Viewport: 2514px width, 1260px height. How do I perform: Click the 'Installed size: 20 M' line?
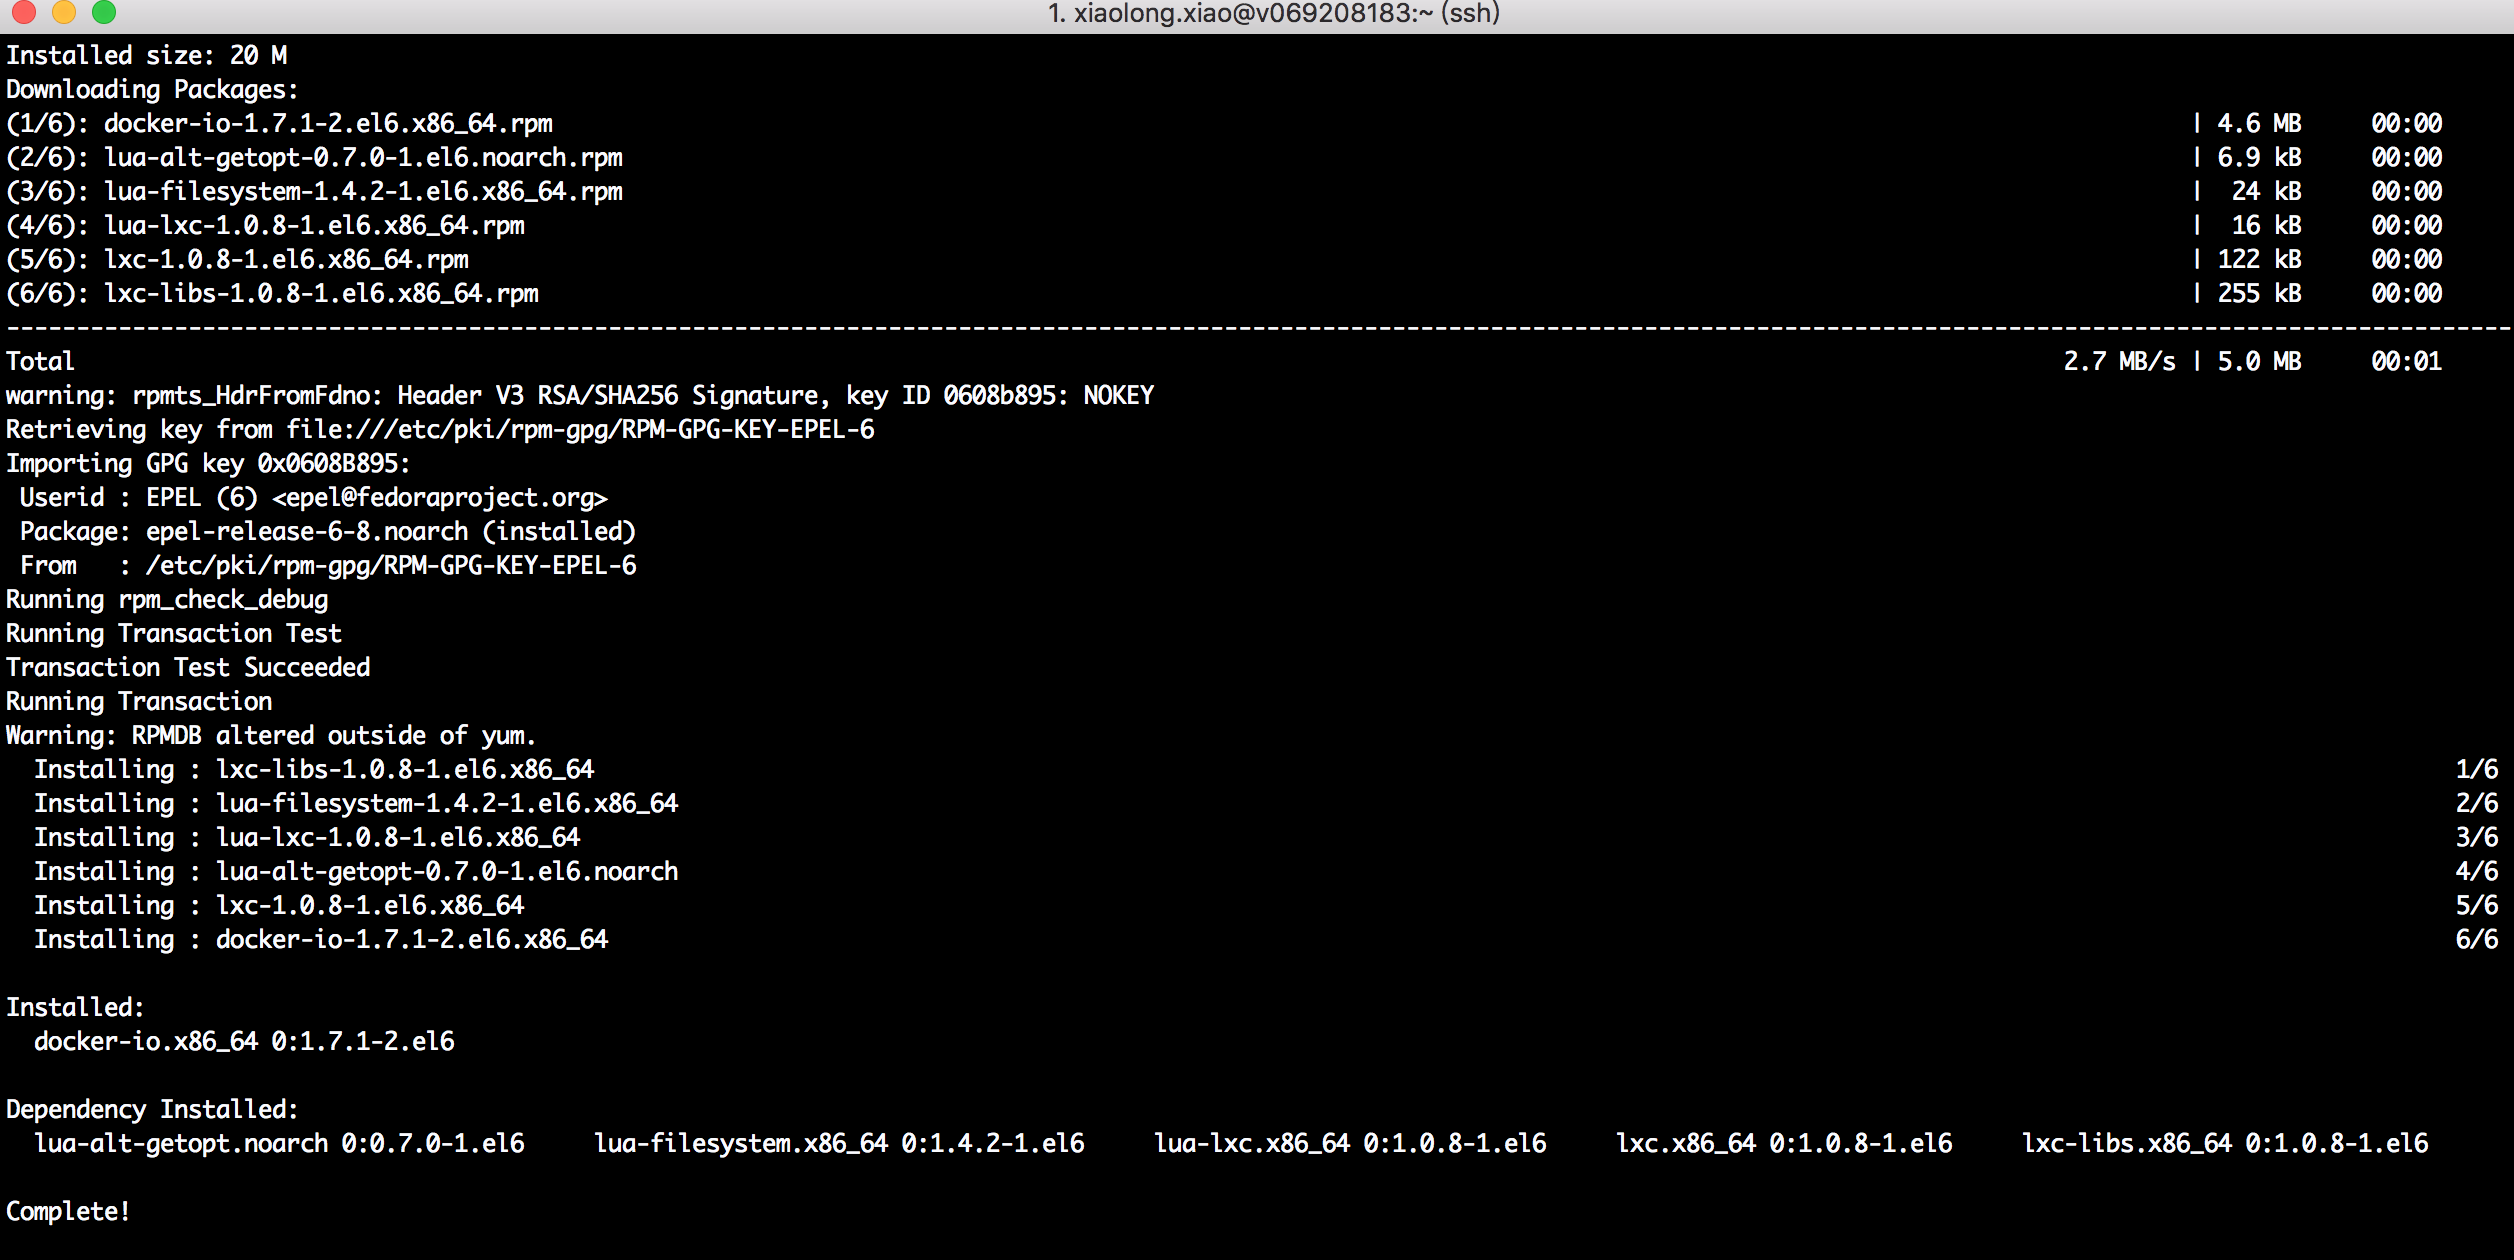(x=147, y=56)
